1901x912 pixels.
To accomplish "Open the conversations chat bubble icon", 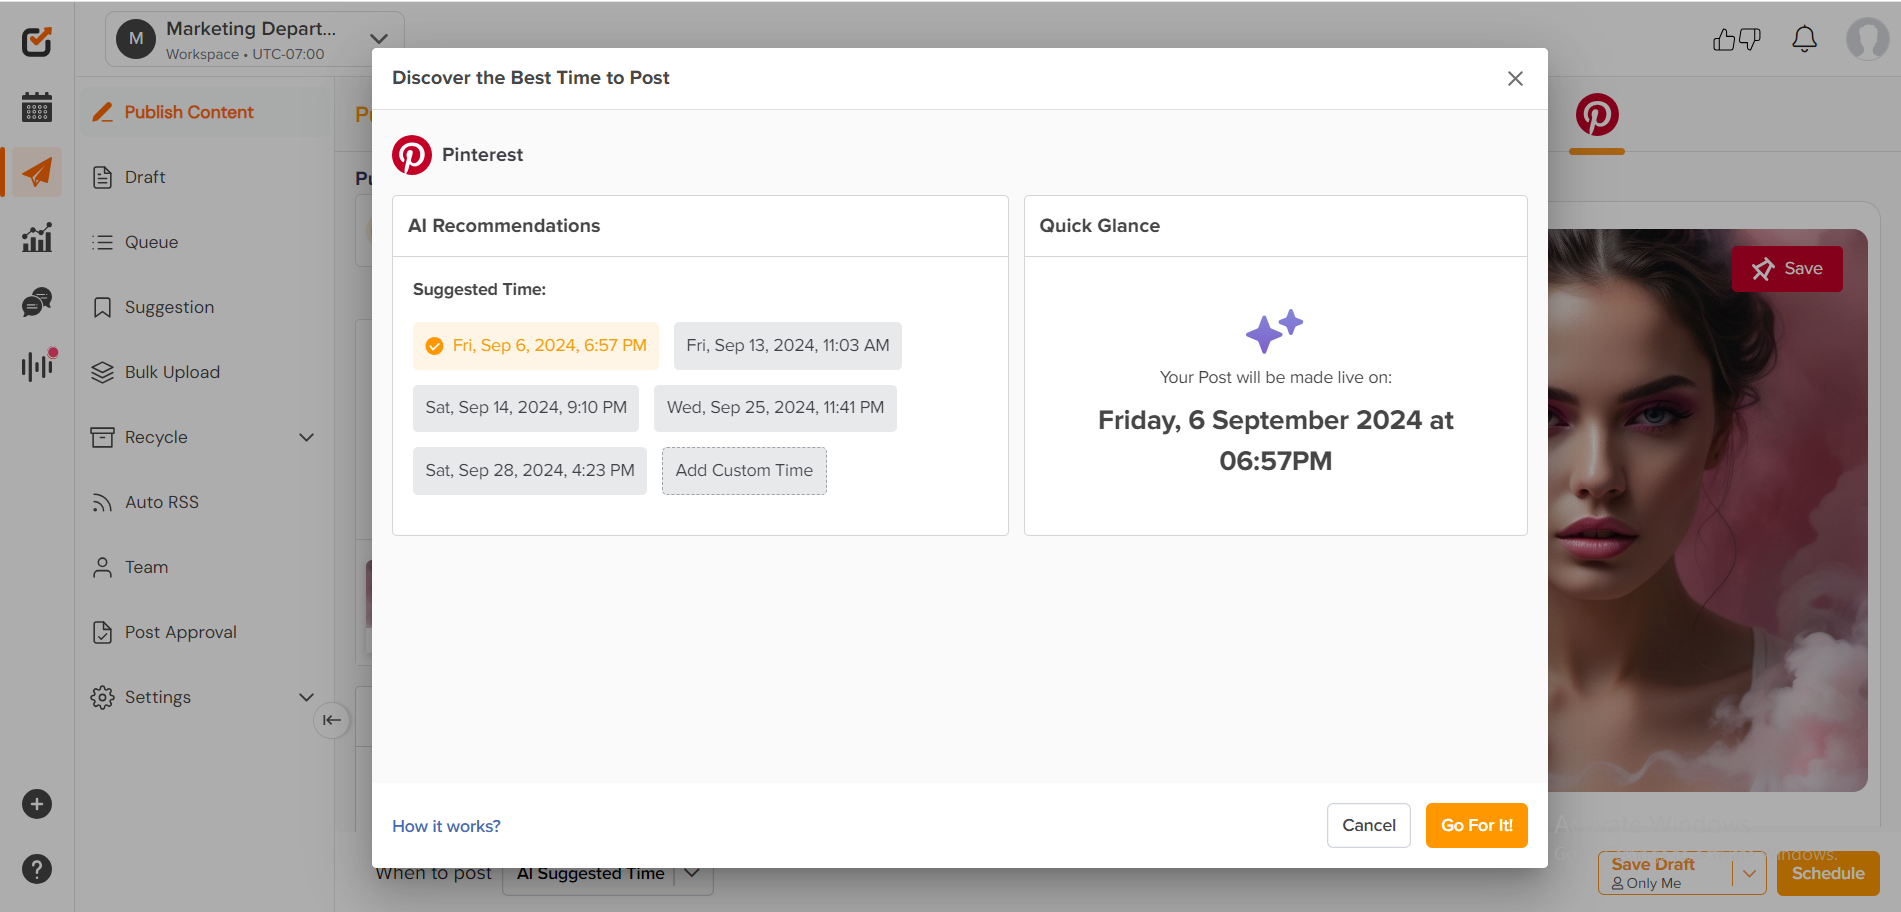I will click(37, 302).
